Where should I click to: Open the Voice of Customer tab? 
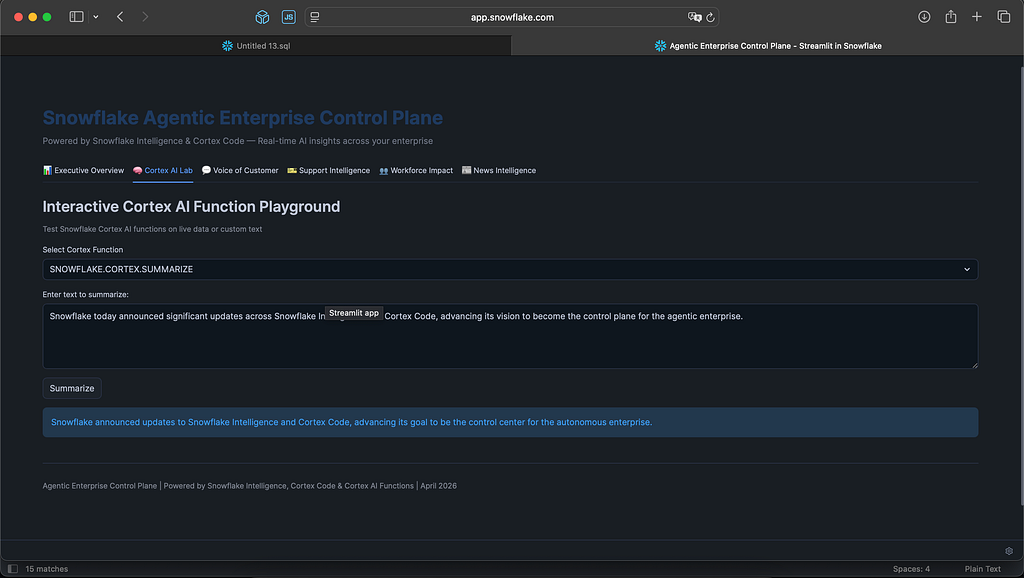(240, 170)
